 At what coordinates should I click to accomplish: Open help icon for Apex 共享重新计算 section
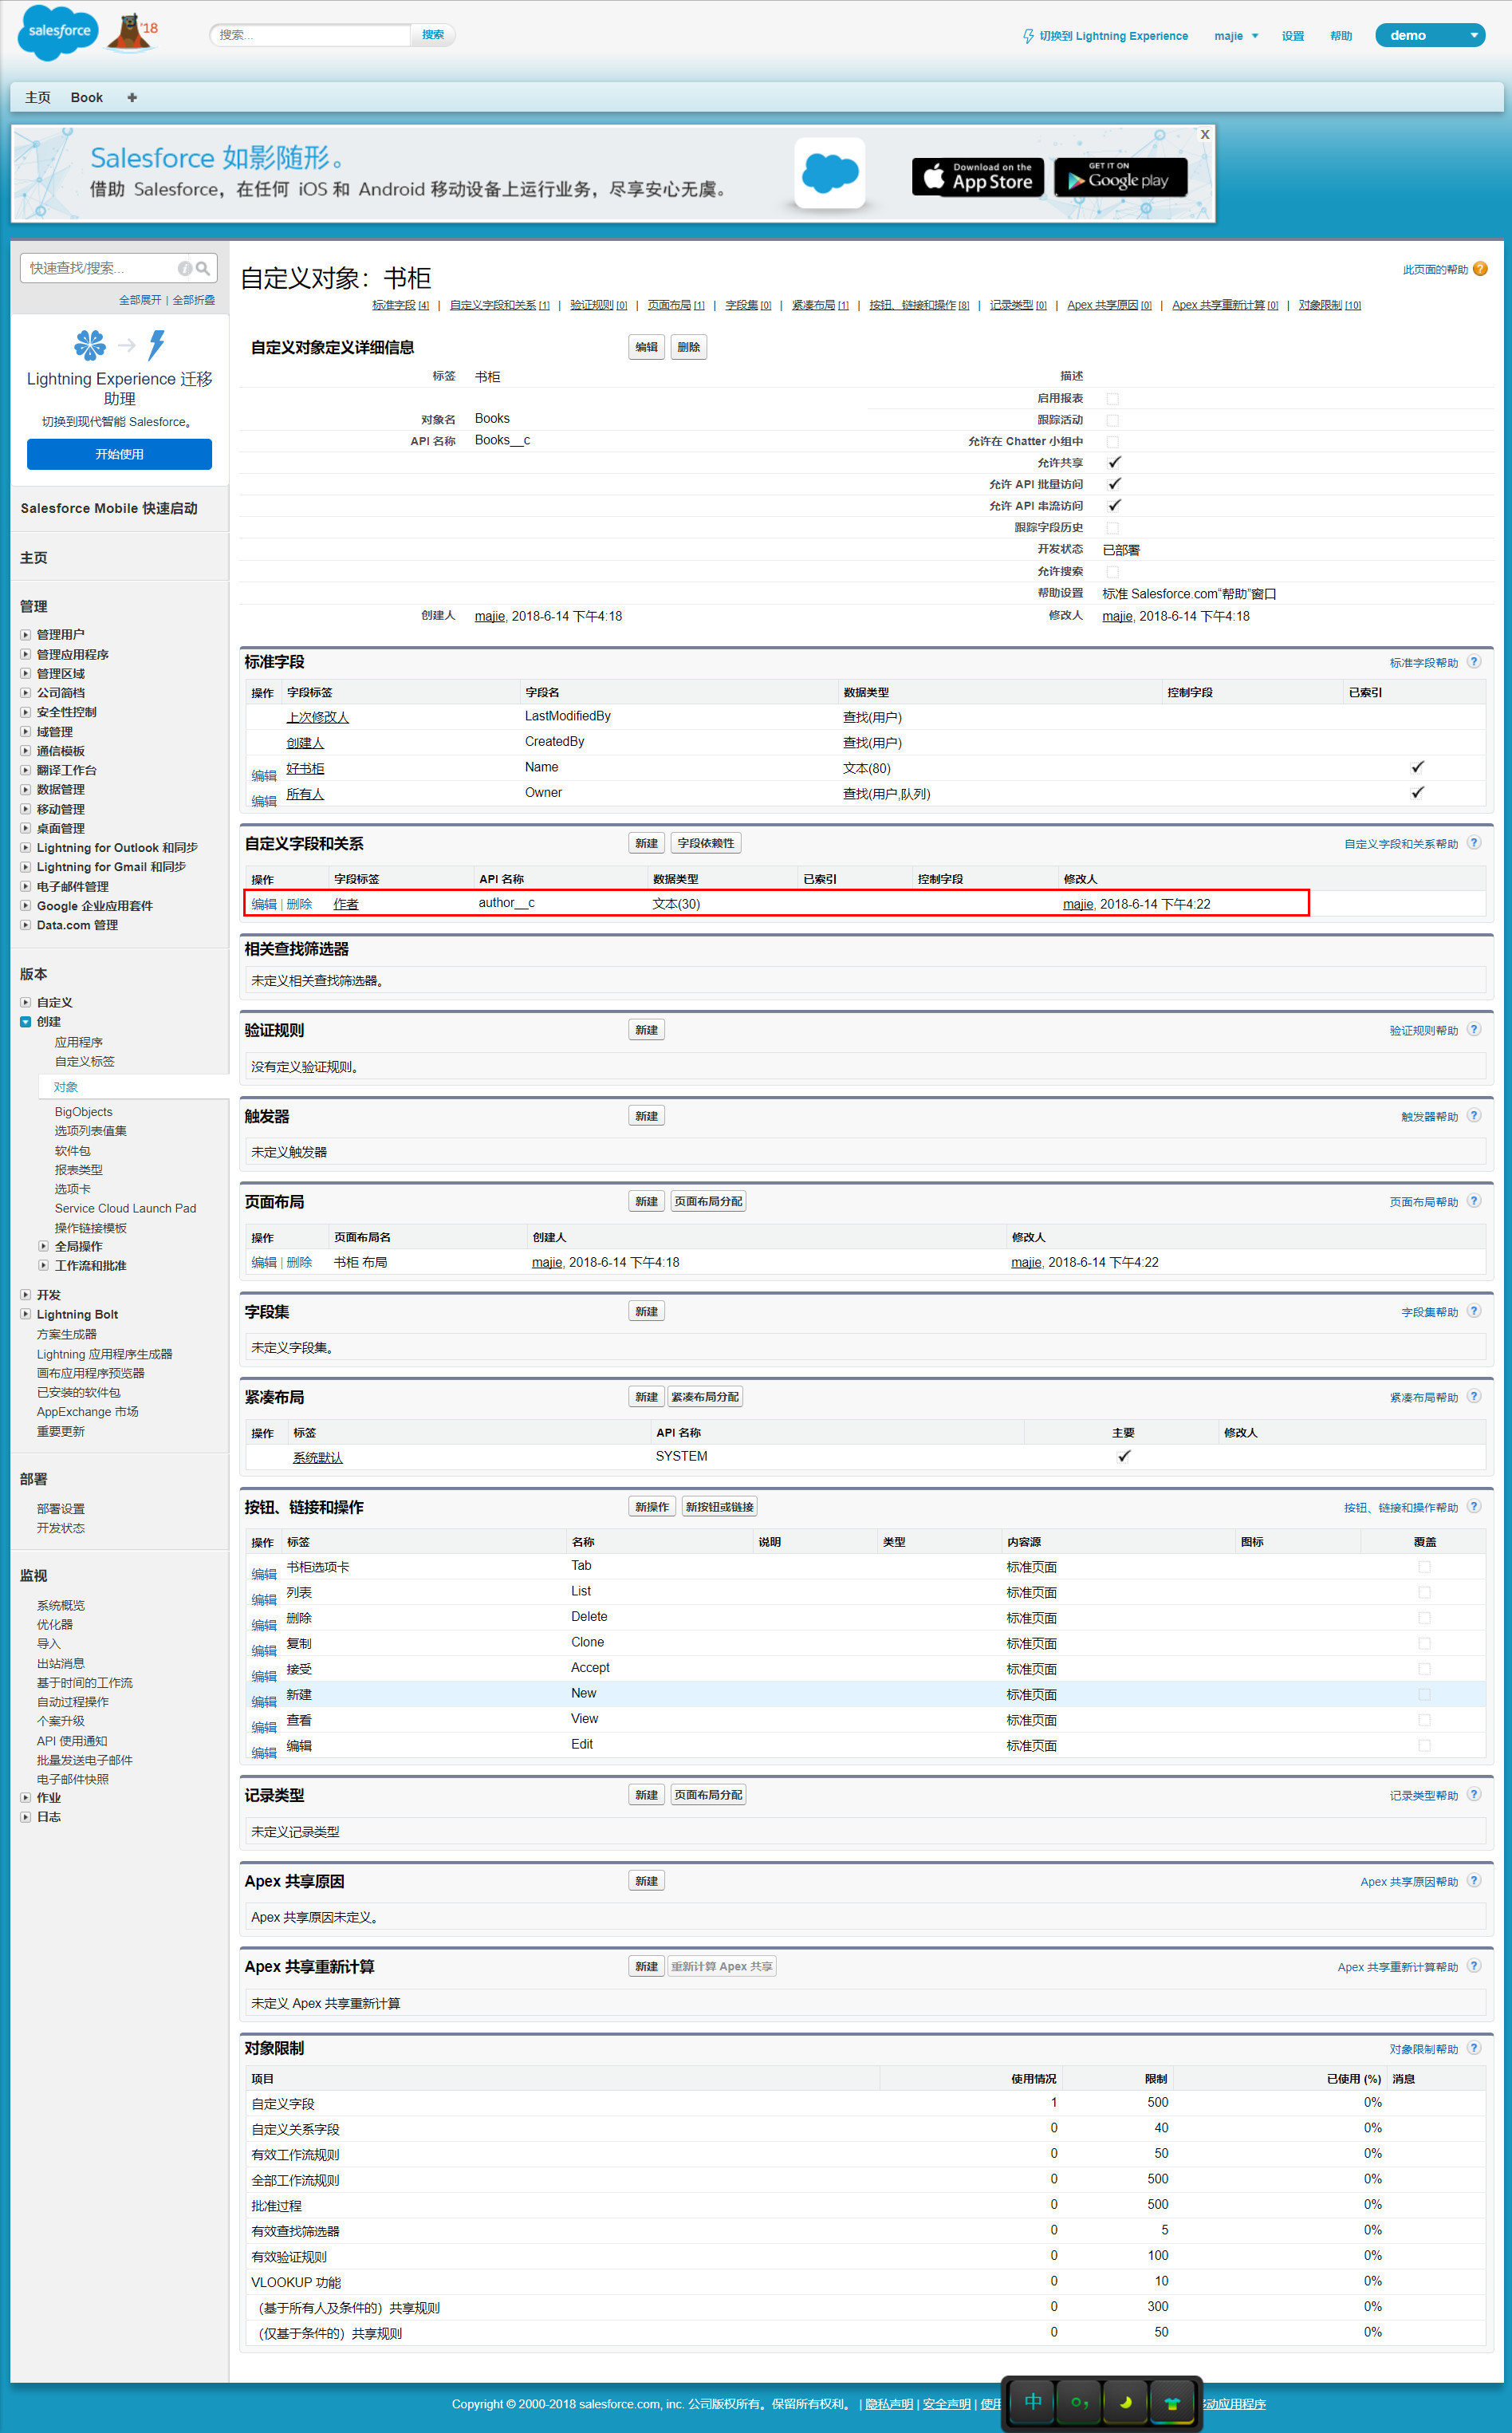[1474, 1966]
